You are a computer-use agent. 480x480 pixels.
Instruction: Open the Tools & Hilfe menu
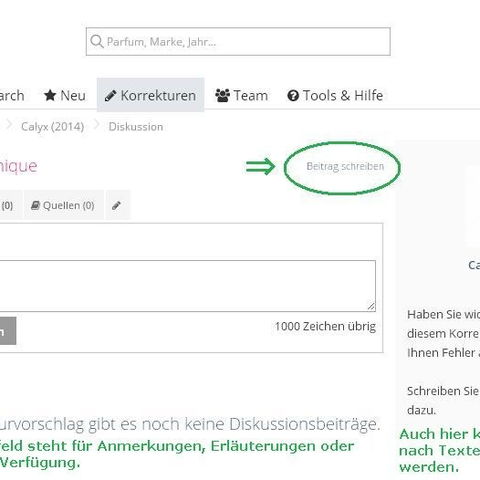335,96
